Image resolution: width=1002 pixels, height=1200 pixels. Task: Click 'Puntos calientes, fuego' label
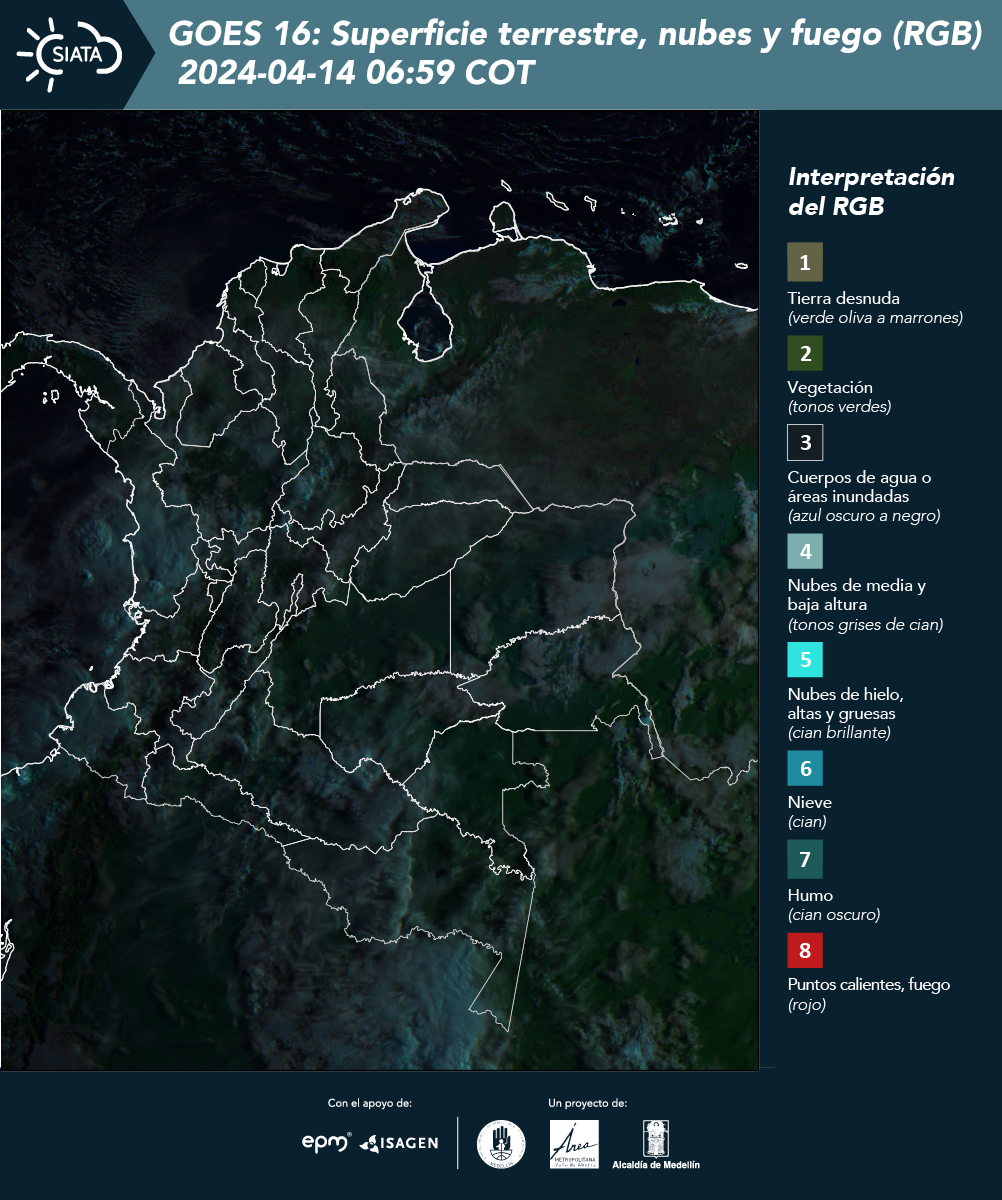pos(868,984)
